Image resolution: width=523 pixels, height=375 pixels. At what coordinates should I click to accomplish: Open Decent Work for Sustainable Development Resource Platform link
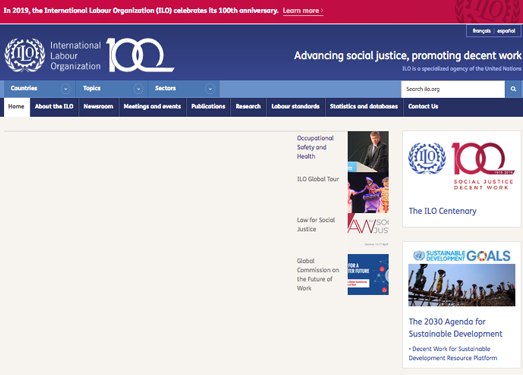[x=453, y=353]
